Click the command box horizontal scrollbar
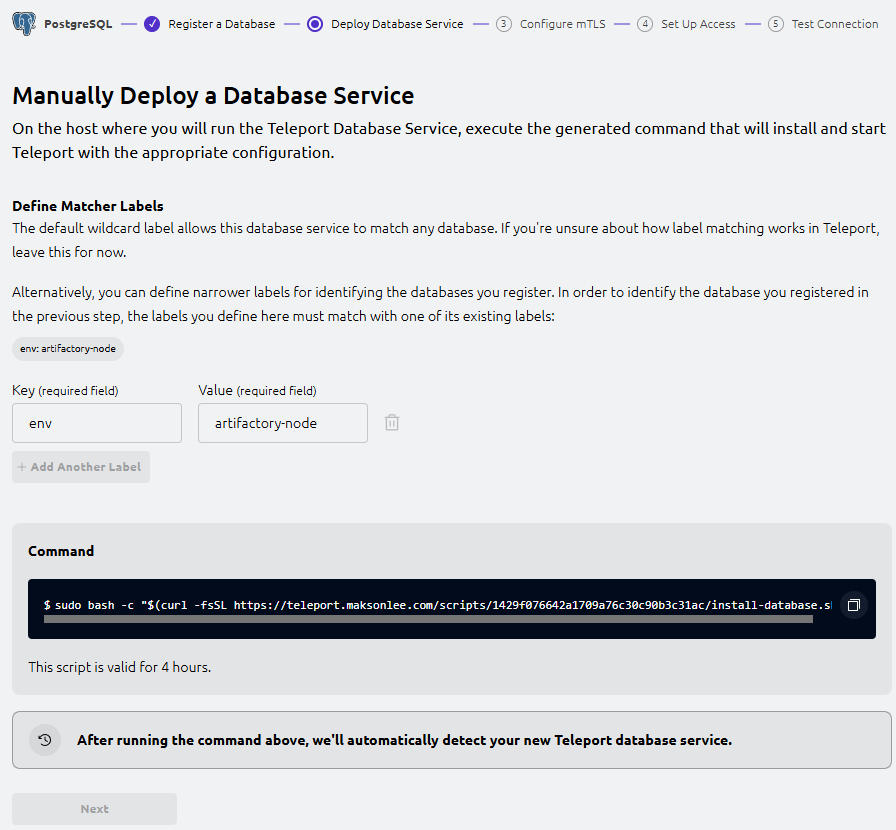 tap(428, 620)
